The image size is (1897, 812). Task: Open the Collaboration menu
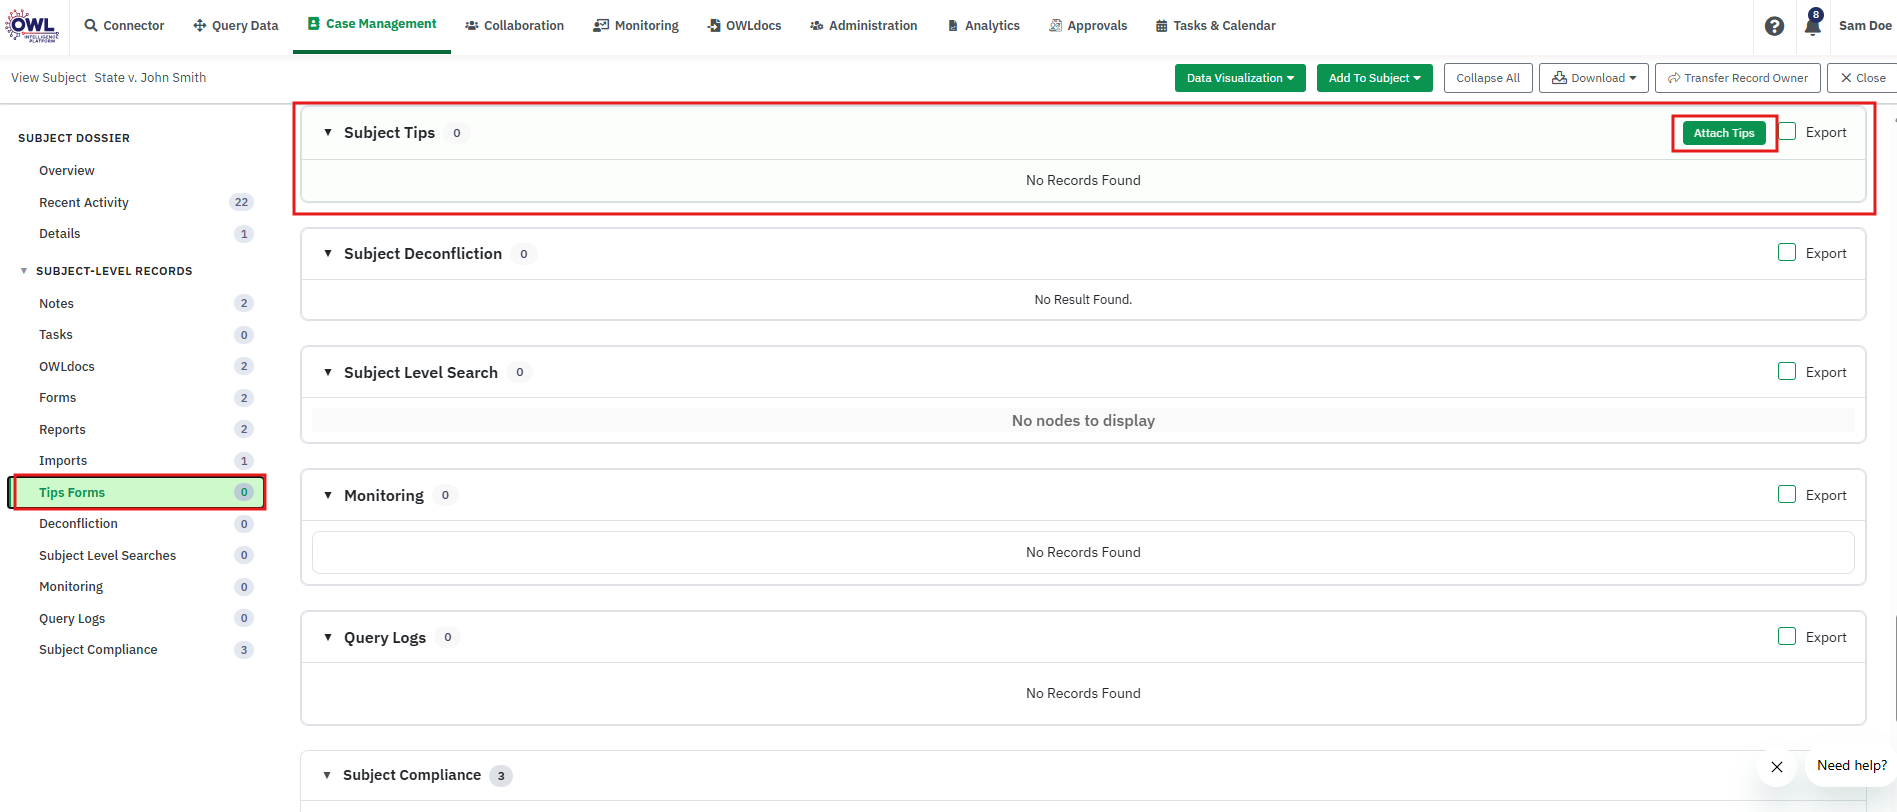pyautogui.click(x=514, y=26)
